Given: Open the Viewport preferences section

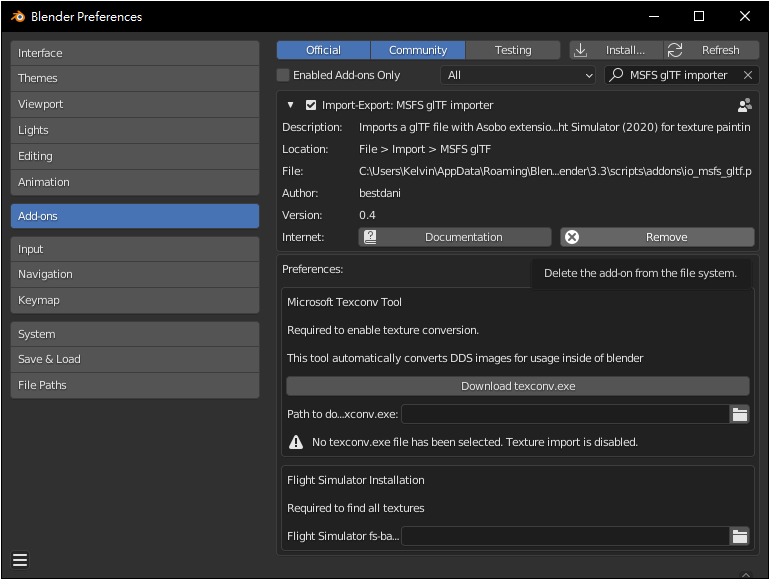Looking at the screenshot, I should click(135, 104).
